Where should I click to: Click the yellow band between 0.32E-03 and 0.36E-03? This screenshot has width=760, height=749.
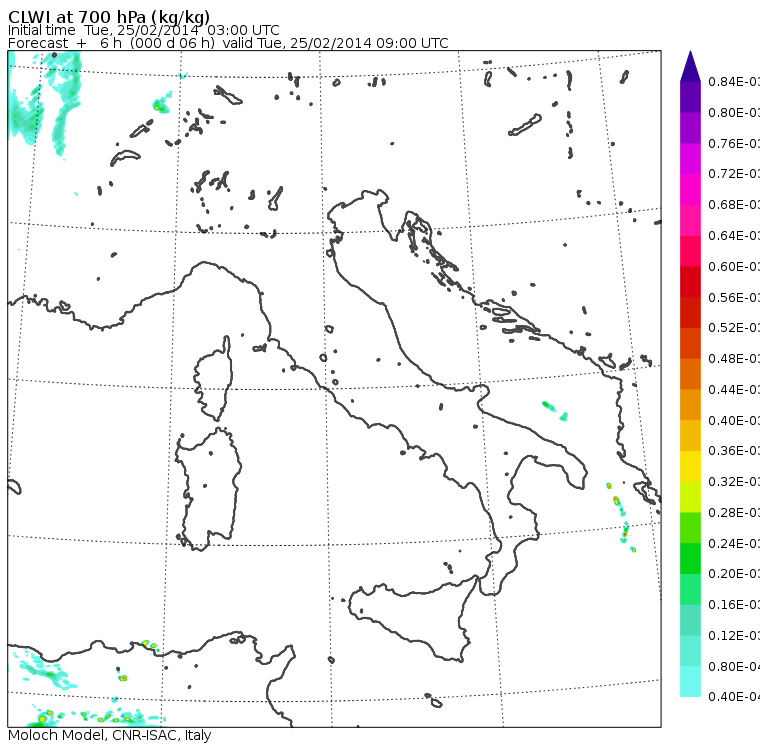click(690, 466)
